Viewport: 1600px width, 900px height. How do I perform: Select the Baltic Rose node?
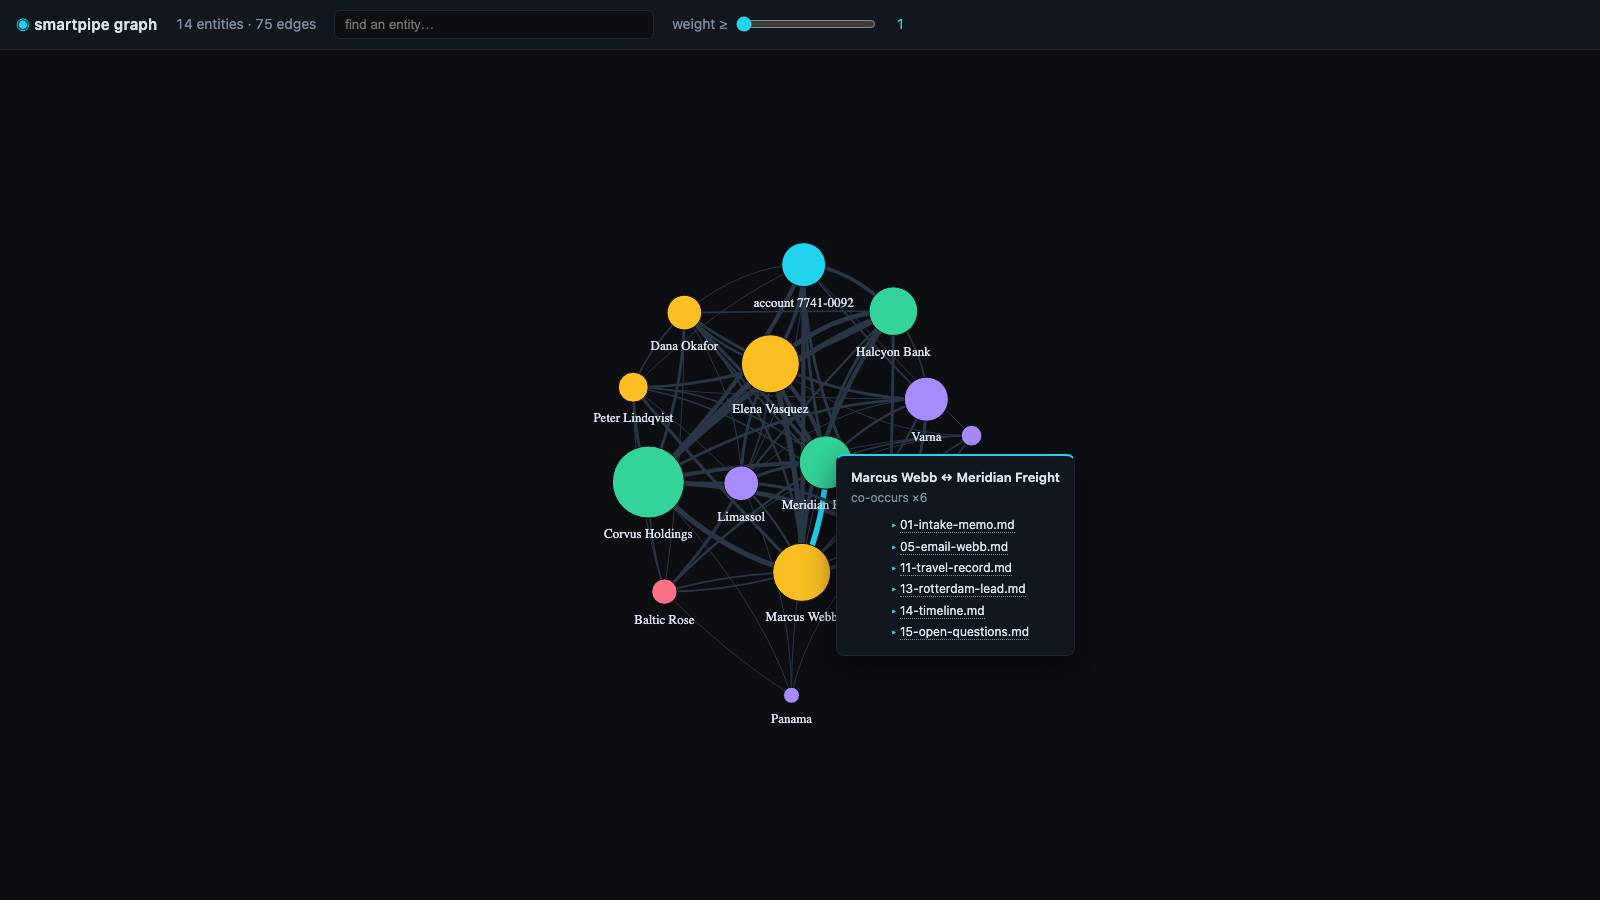click(664, 592)
